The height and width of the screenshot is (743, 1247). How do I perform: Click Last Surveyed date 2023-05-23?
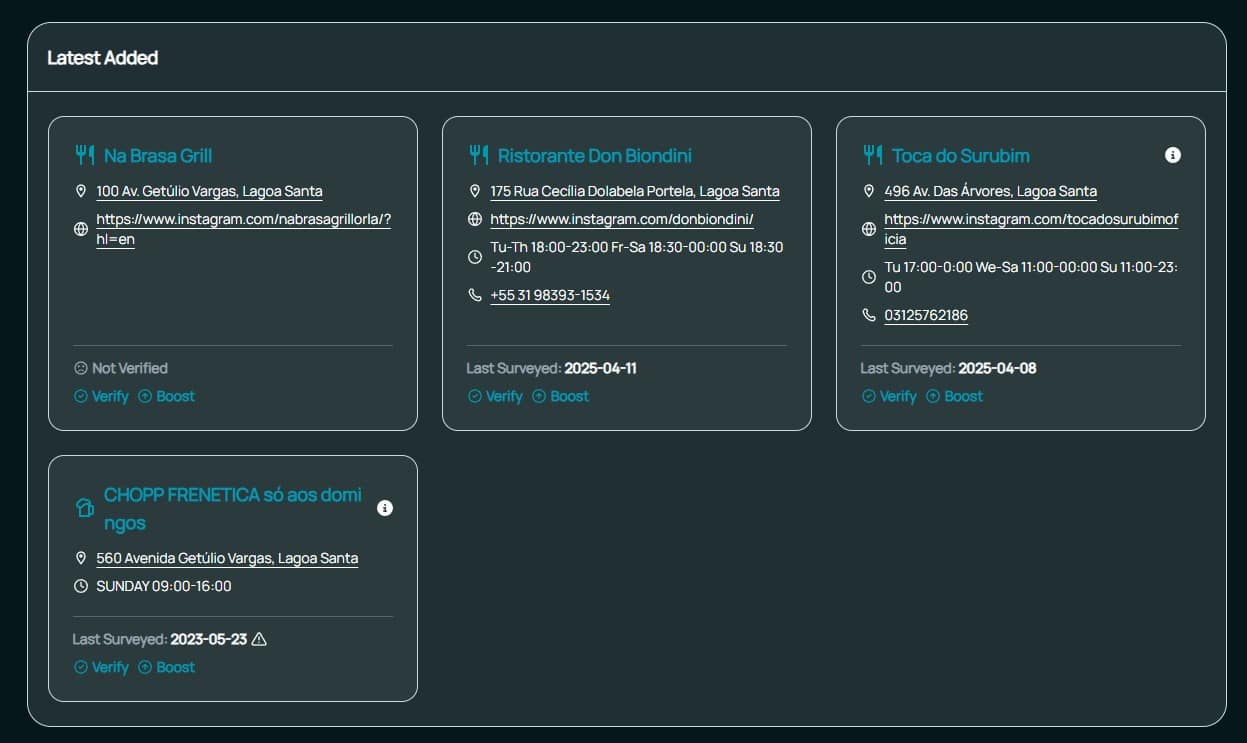208,639
